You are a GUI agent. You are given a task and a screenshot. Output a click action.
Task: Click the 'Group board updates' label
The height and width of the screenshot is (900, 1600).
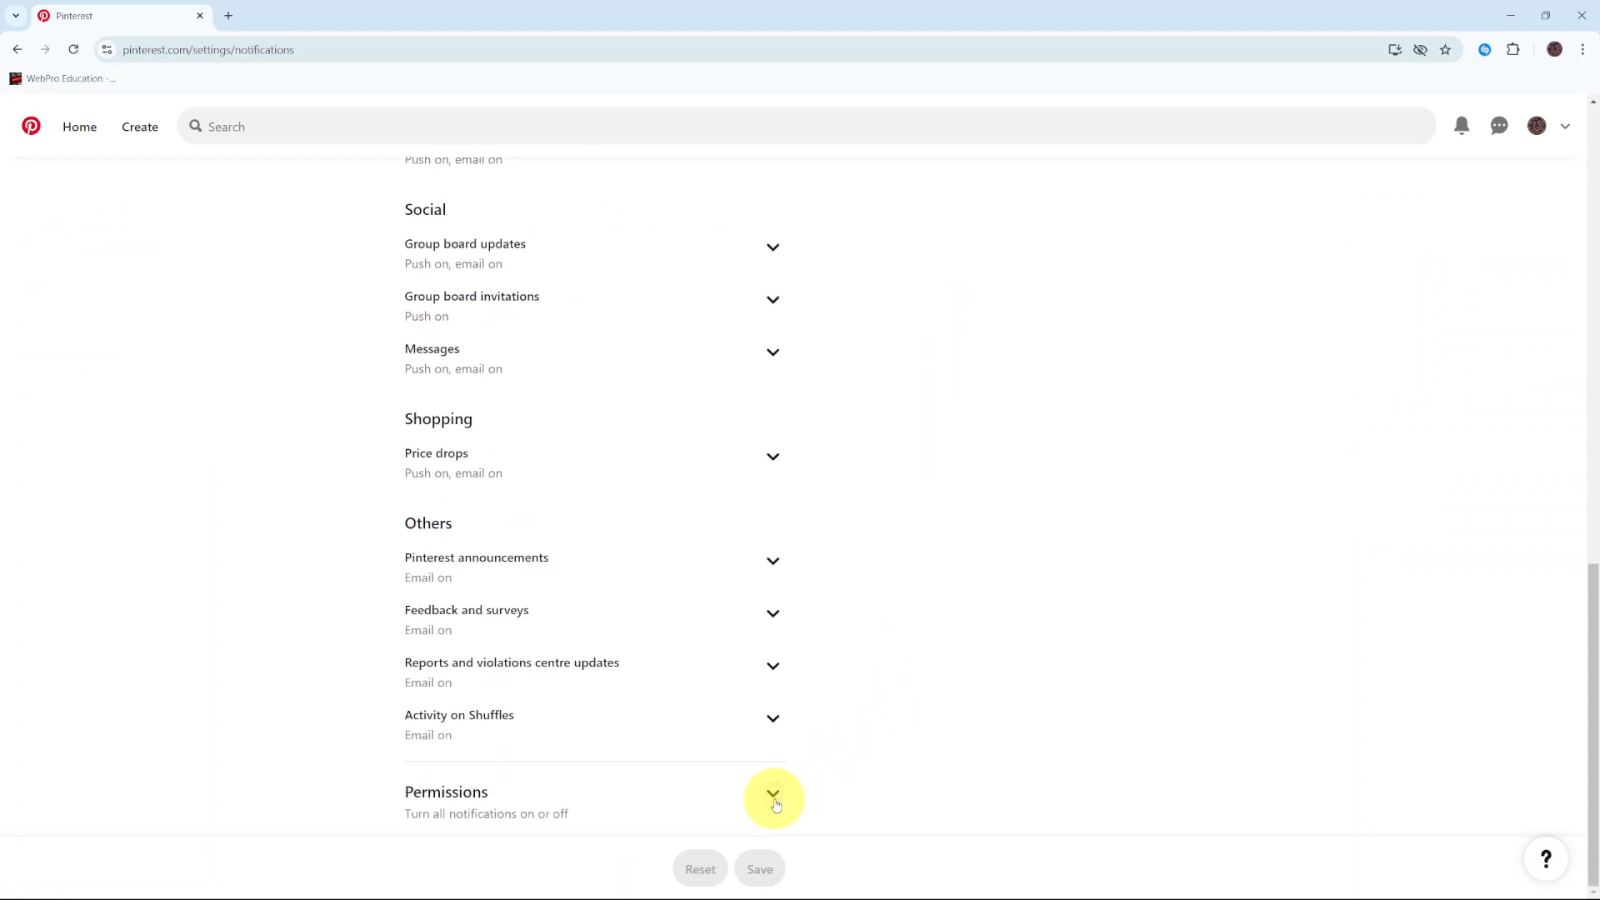click(x=465, y=244)
